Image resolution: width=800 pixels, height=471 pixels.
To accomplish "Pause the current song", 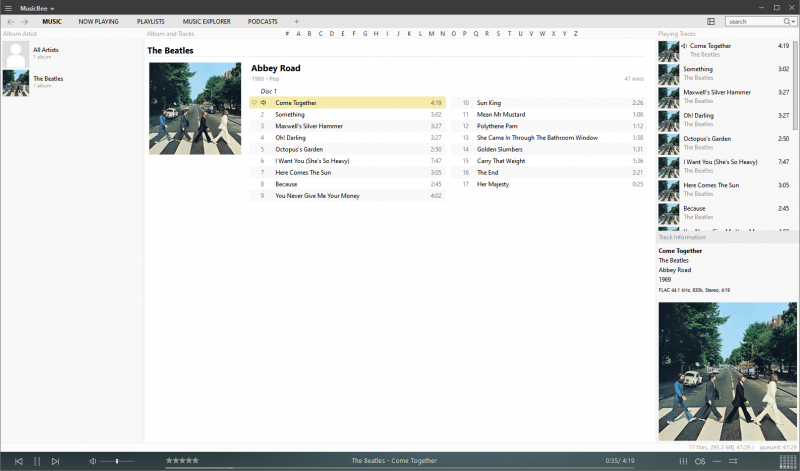I will click(x=37, y=461).
